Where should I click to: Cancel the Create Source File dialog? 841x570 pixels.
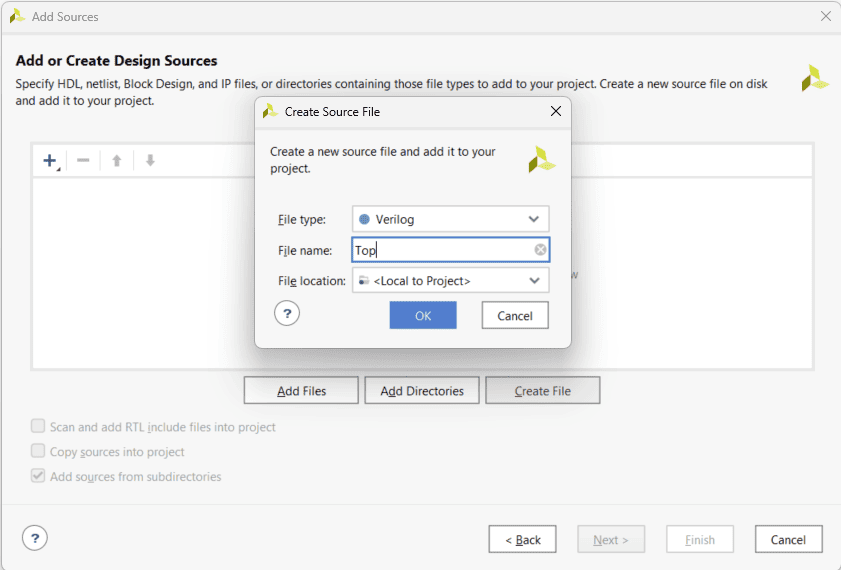pos(515,316)
